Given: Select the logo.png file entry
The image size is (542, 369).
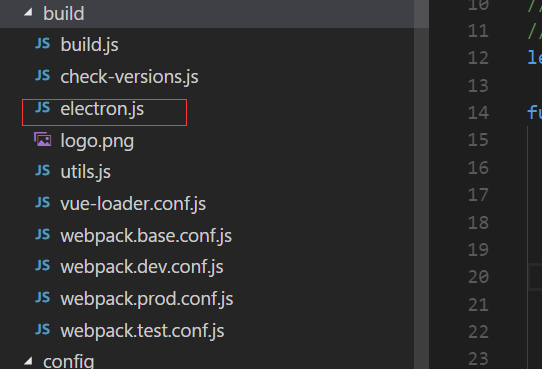Looking at the screenshot, I should pos(97,141).
